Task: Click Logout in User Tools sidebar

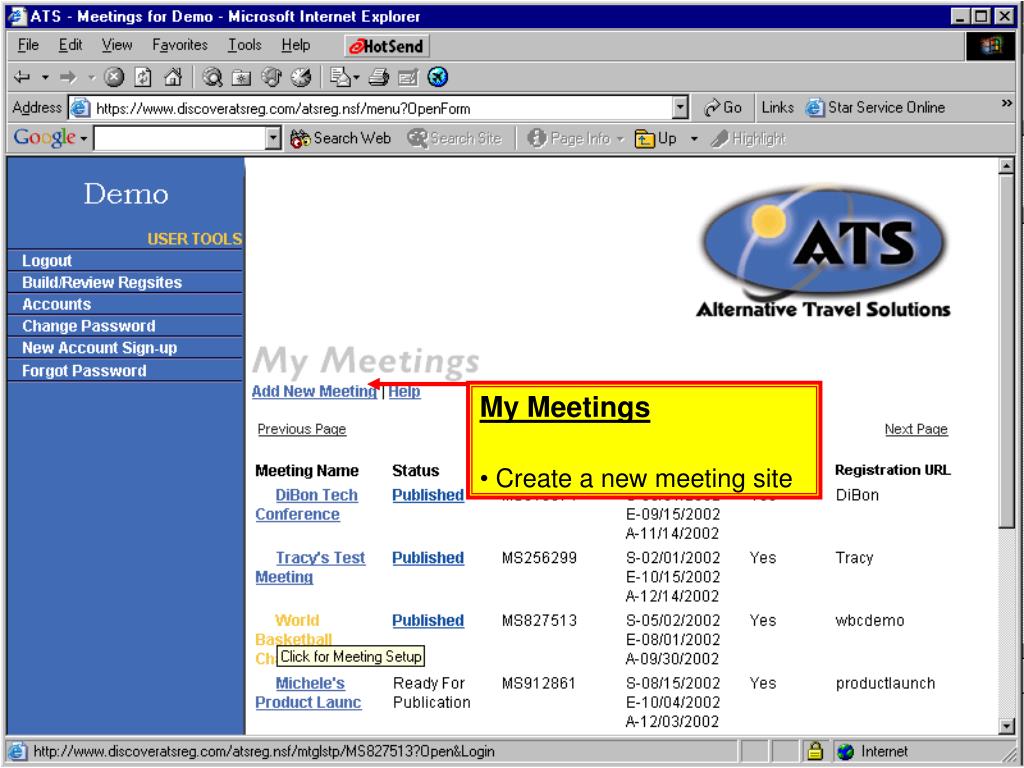Action: (x=47, y=261)
